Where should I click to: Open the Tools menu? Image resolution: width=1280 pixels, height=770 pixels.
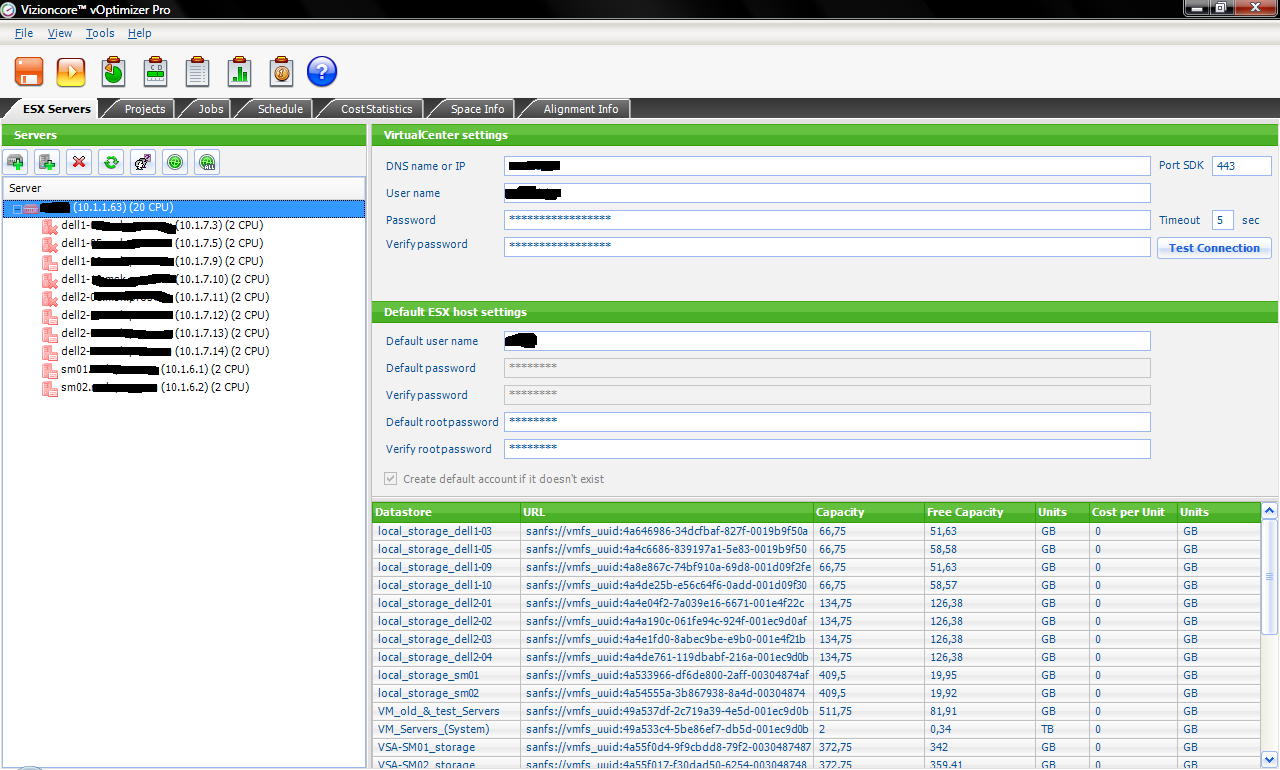pyautogui.click(x=100, y=33)
